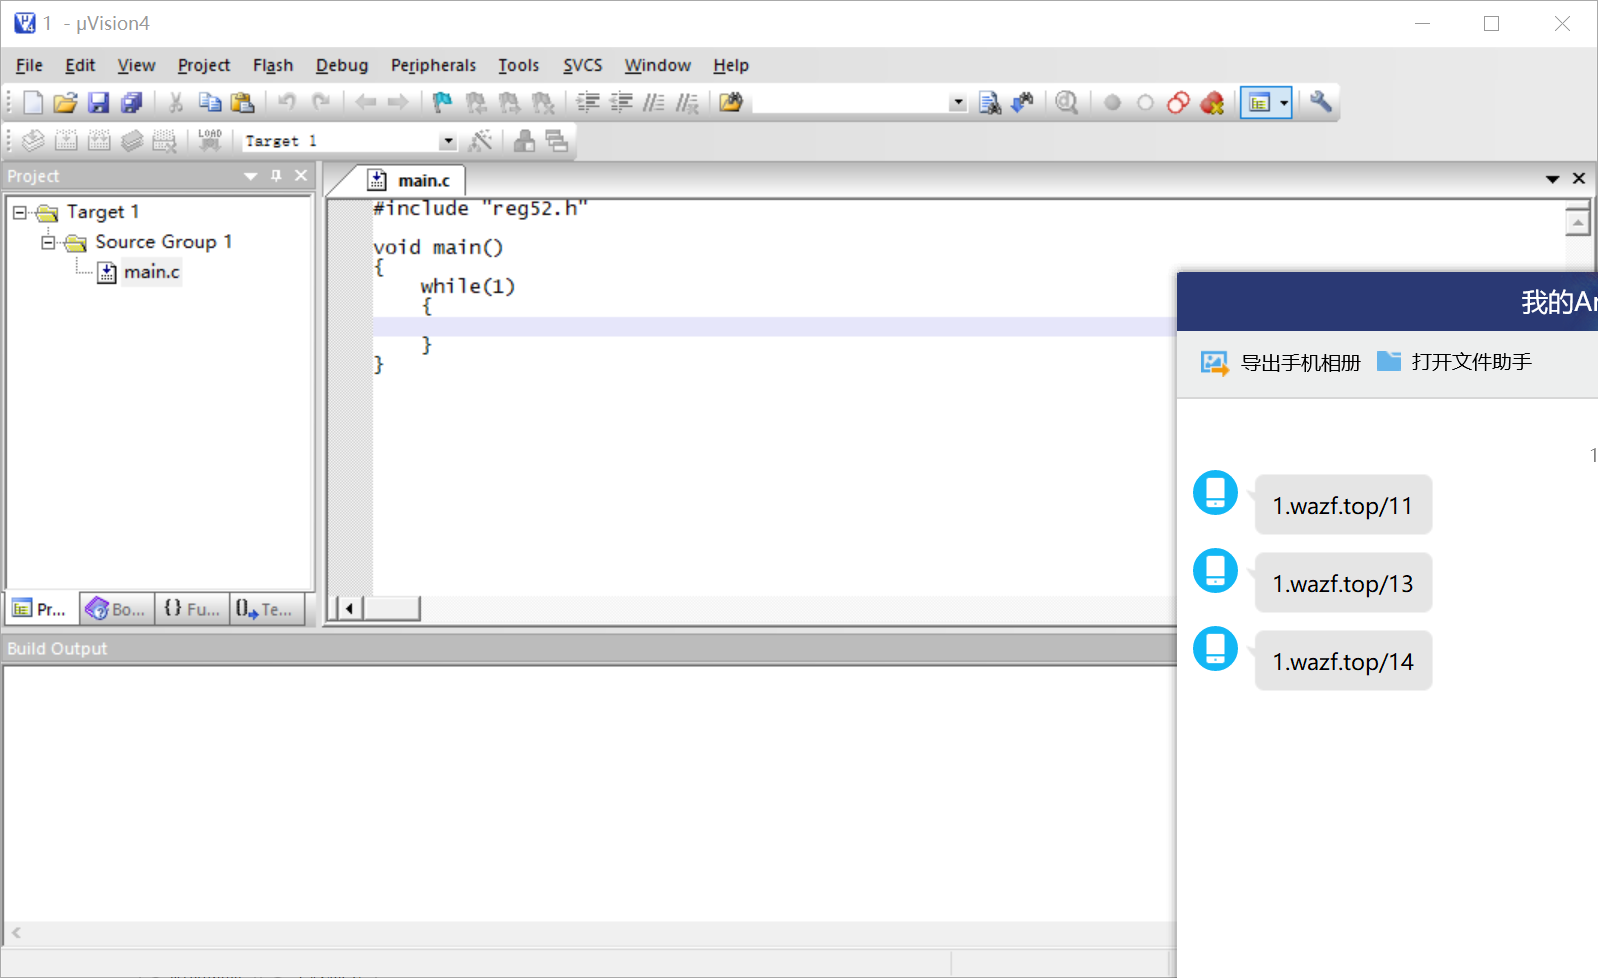Open the find text combo box dropdown arrow
The width and height of the screenshot is (1598, 978).
[958, 102]
